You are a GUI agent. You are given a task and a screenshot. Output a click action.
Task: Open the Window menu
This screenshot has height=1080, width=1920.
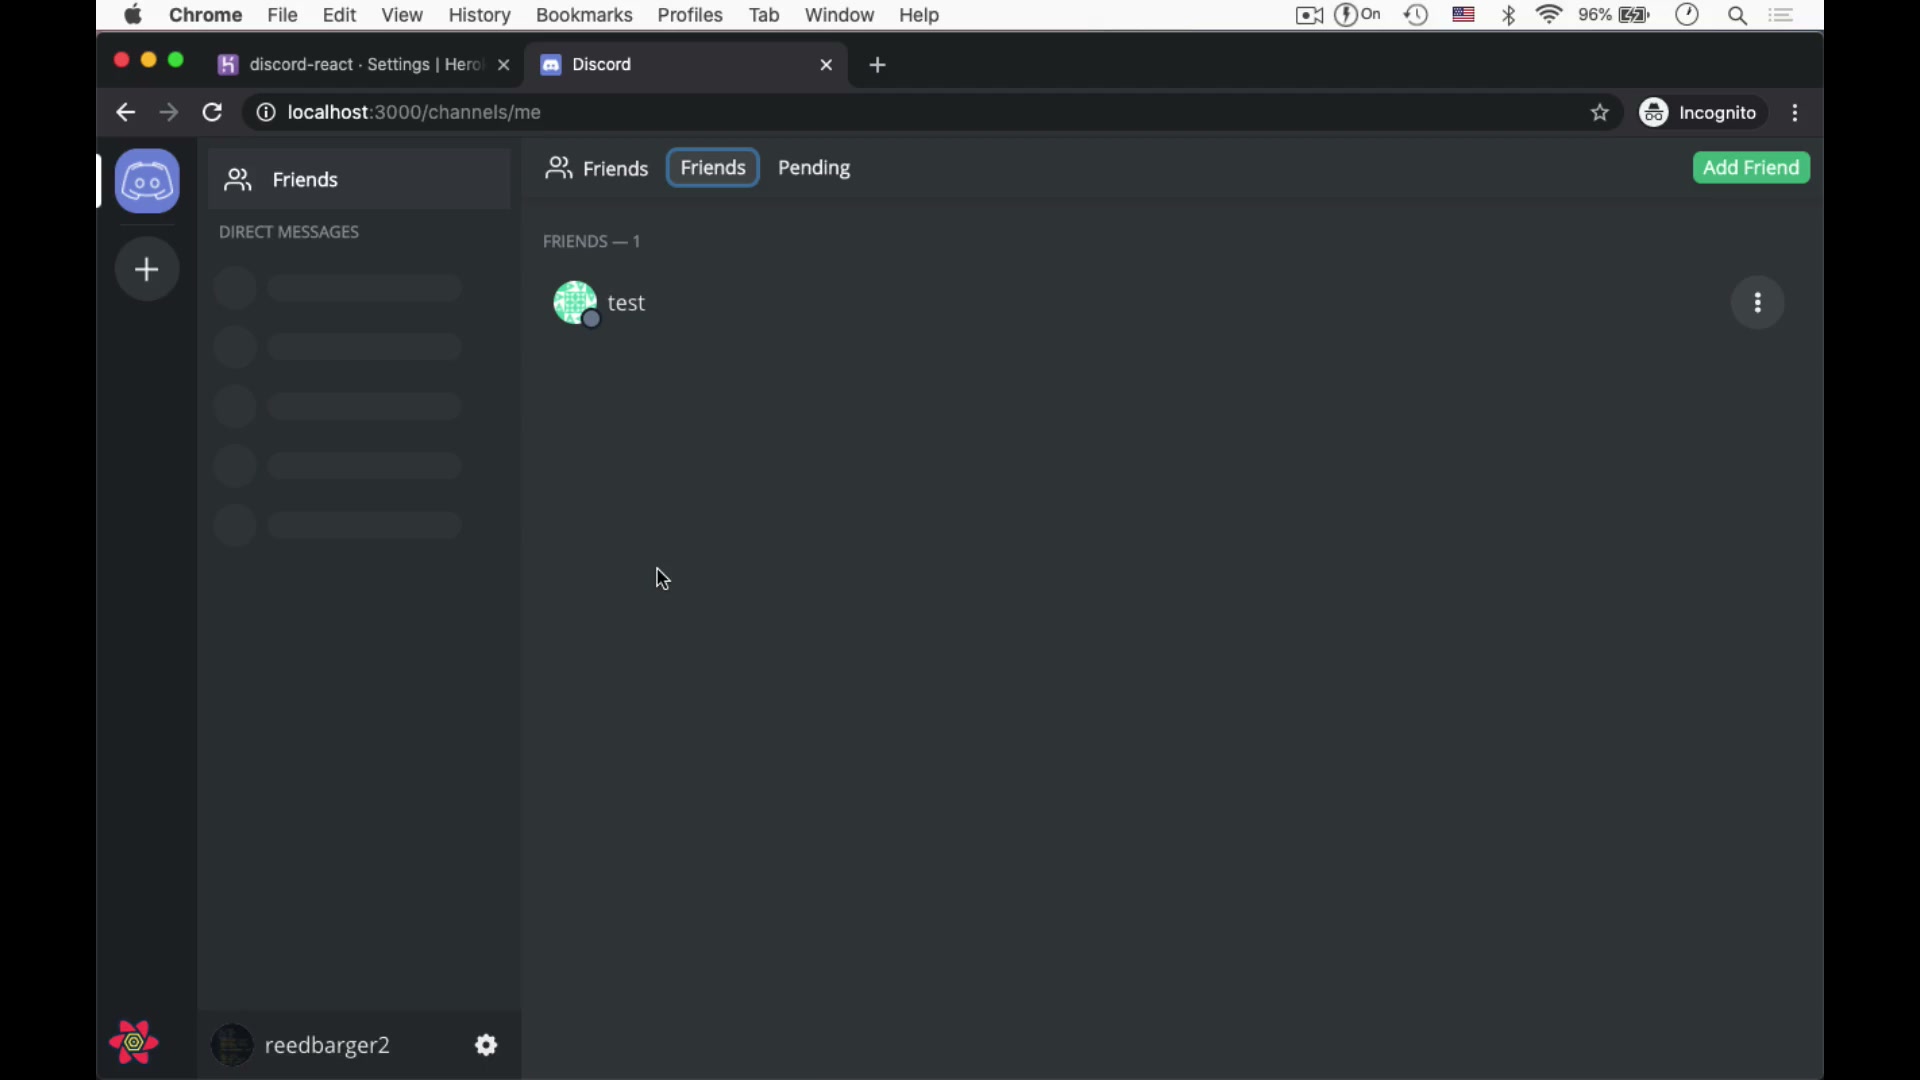click(x=839, y=15)
